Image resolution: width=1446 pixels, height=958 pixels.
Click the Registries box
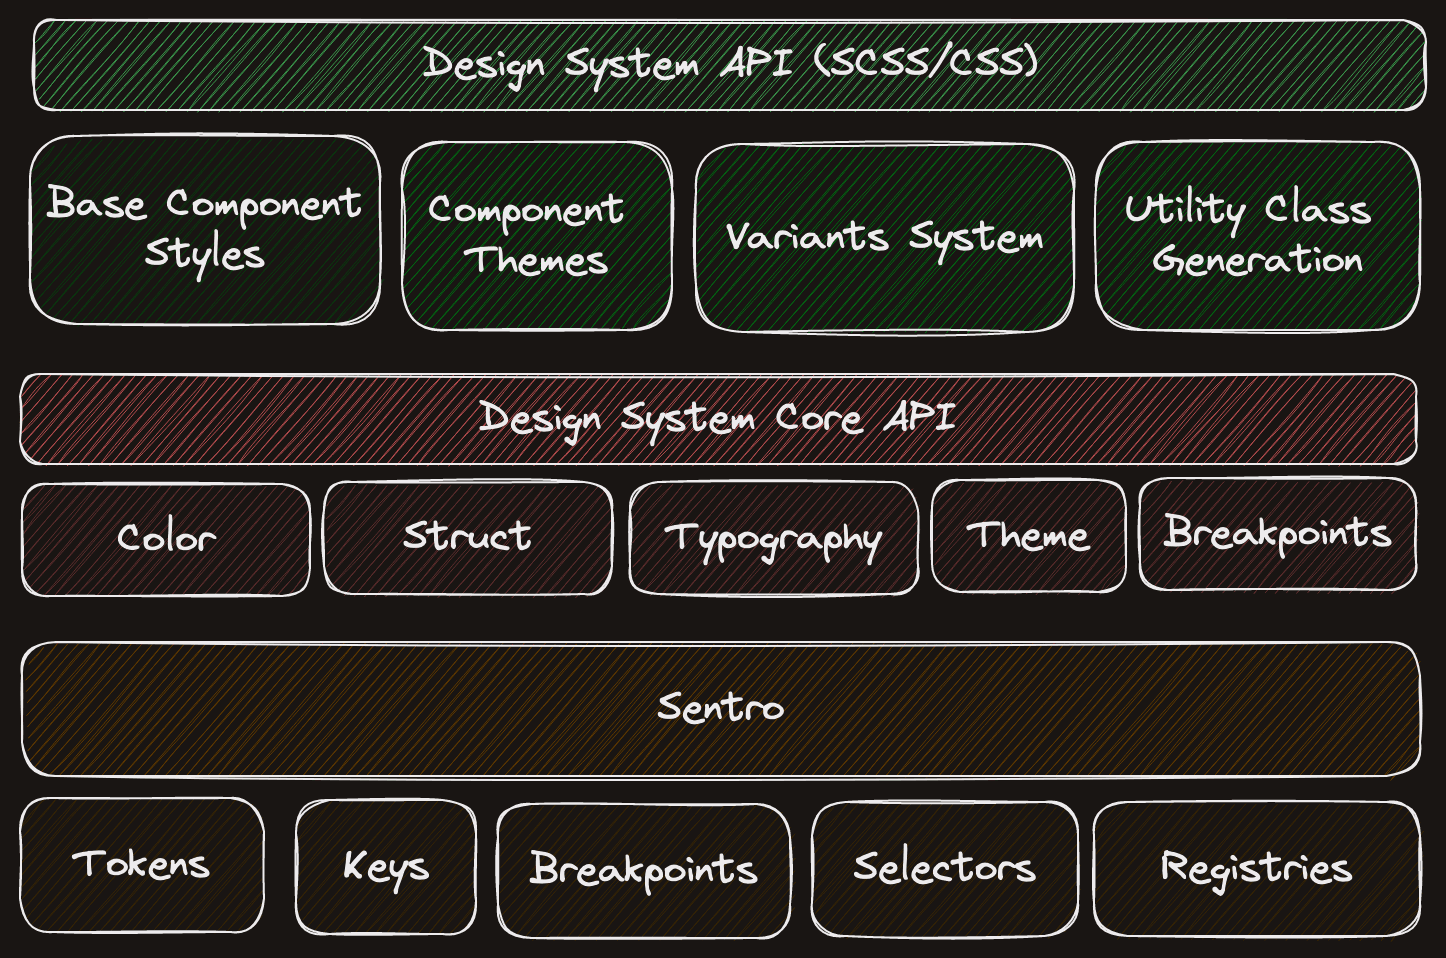click(x=1256, y=867)
